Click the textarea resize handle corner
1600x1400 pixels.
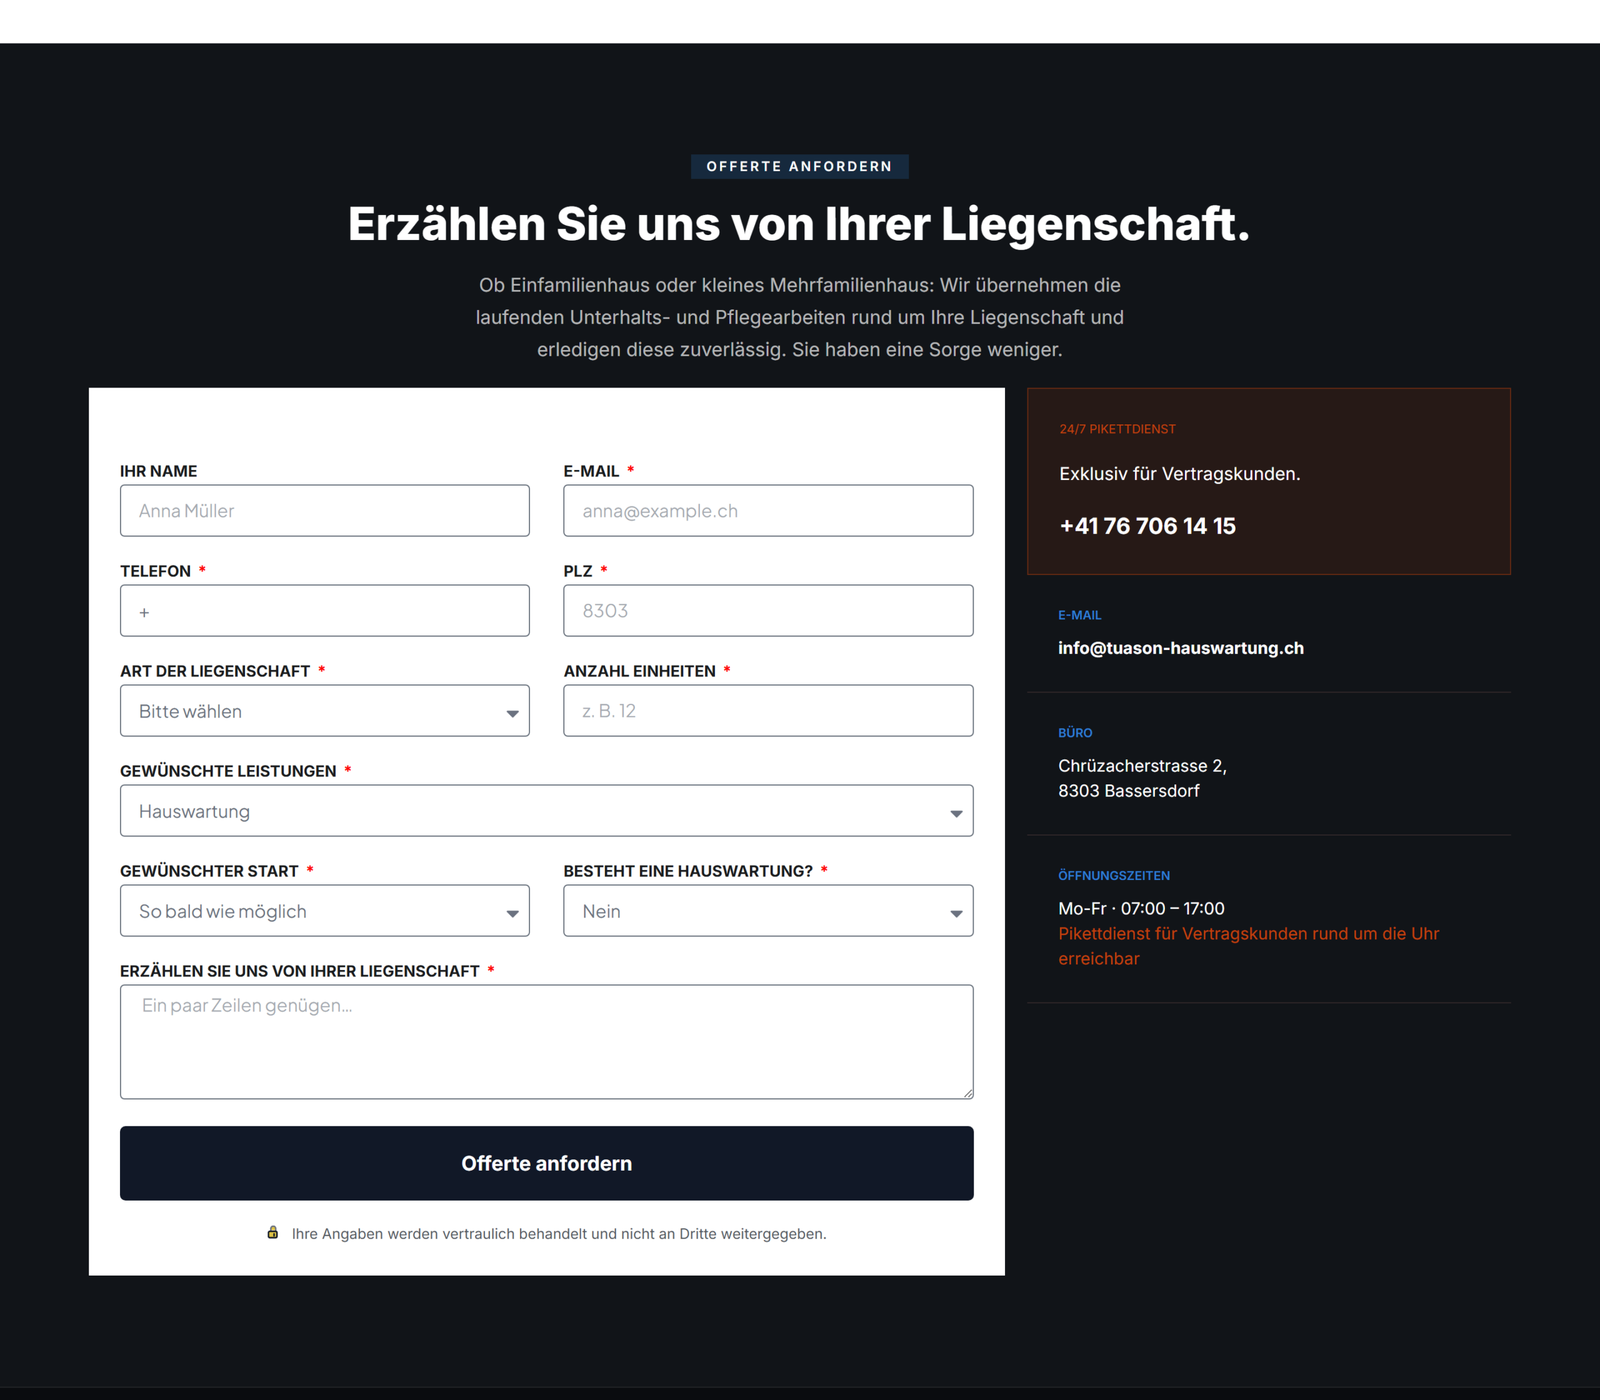pyautogui.click(x=968, y=1094)
